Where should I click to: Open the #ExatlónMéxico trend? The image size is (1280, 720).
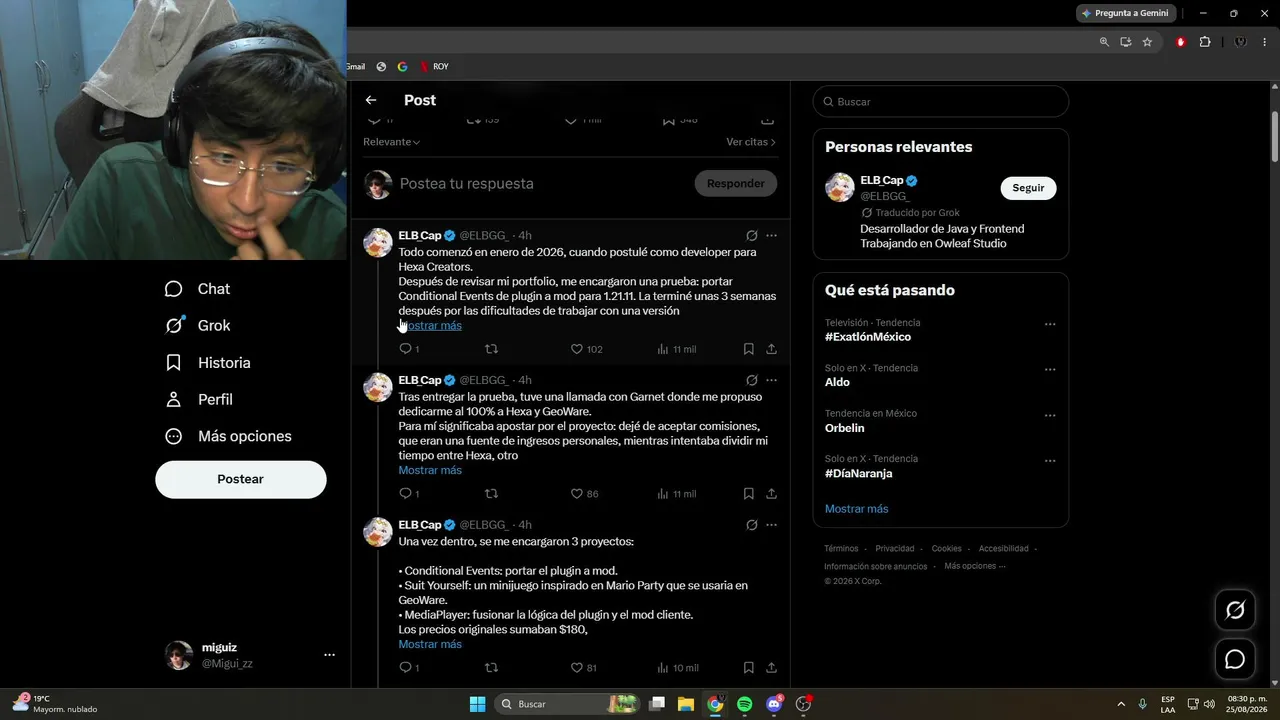(x=868, y=337)
